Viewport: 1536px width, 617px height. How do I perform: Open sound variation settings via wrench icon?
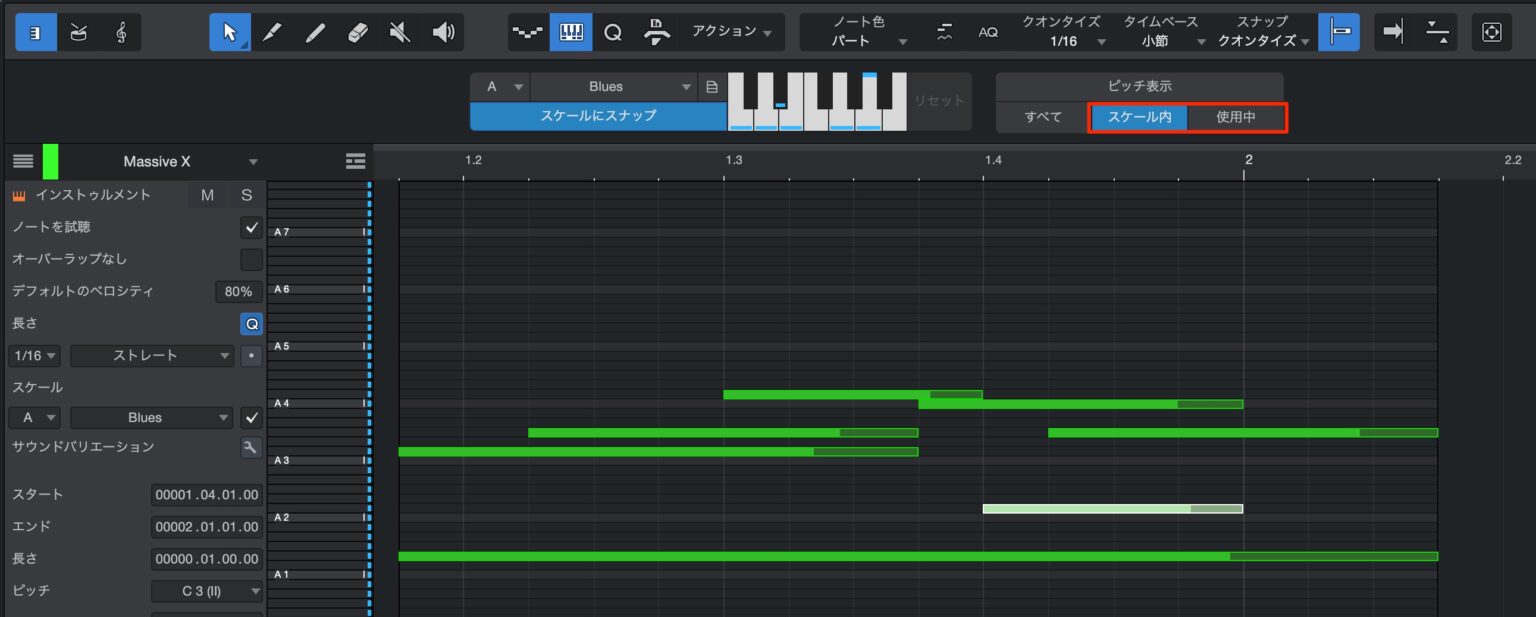[251, 447]
